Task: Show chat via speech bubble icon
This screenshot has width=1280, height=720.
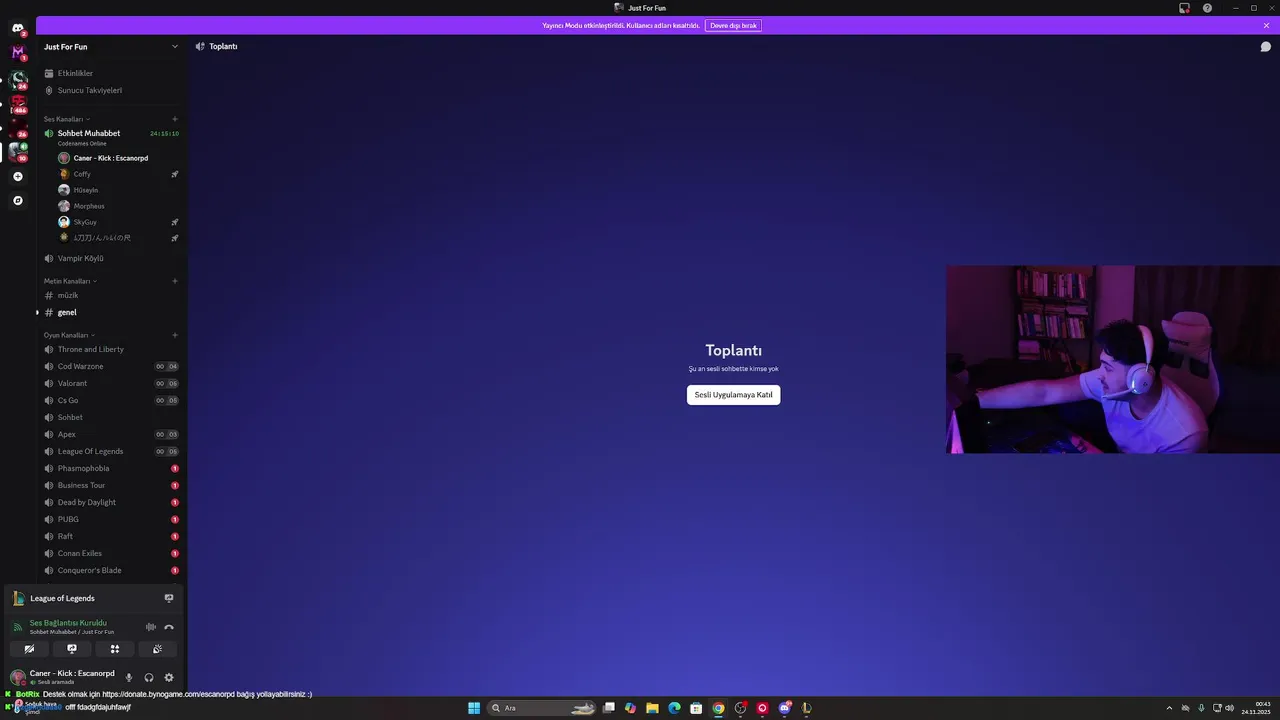Action: point(1265,46)
